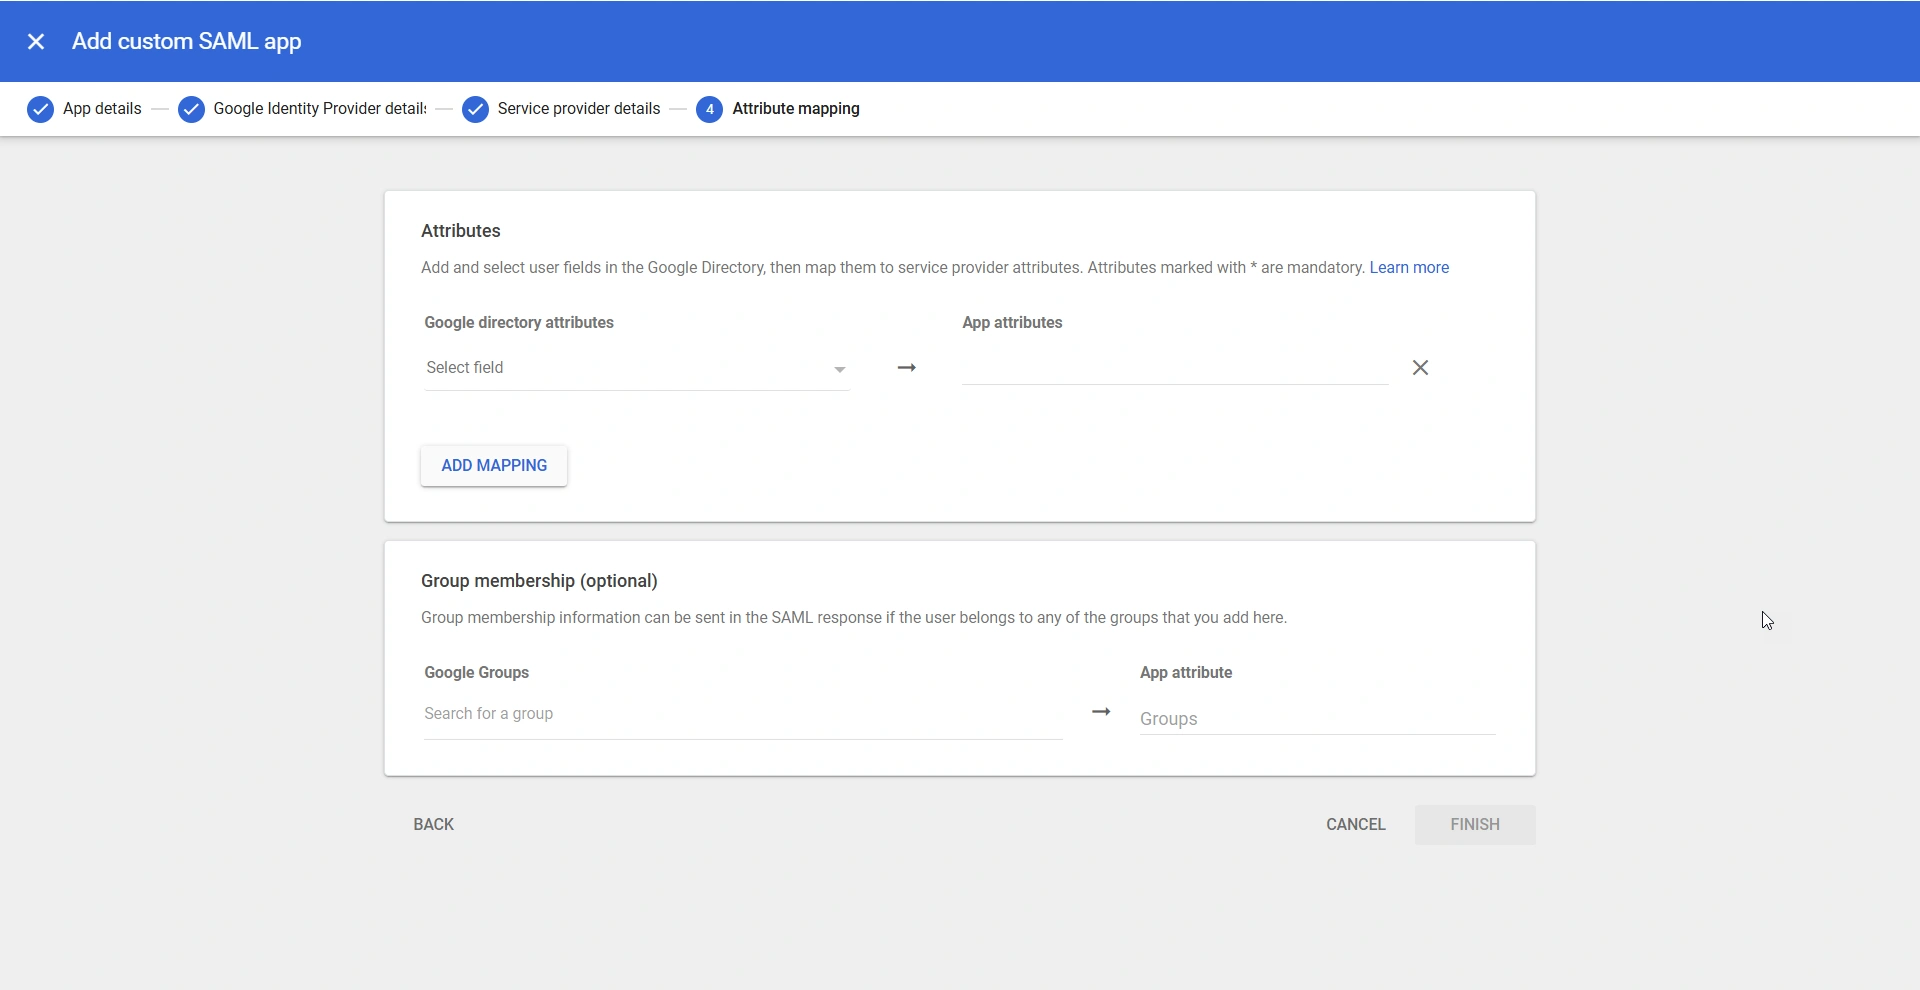This screenshot has height=990, width=1920.
Task: Click the BACK button
Action: coord(432,824)
